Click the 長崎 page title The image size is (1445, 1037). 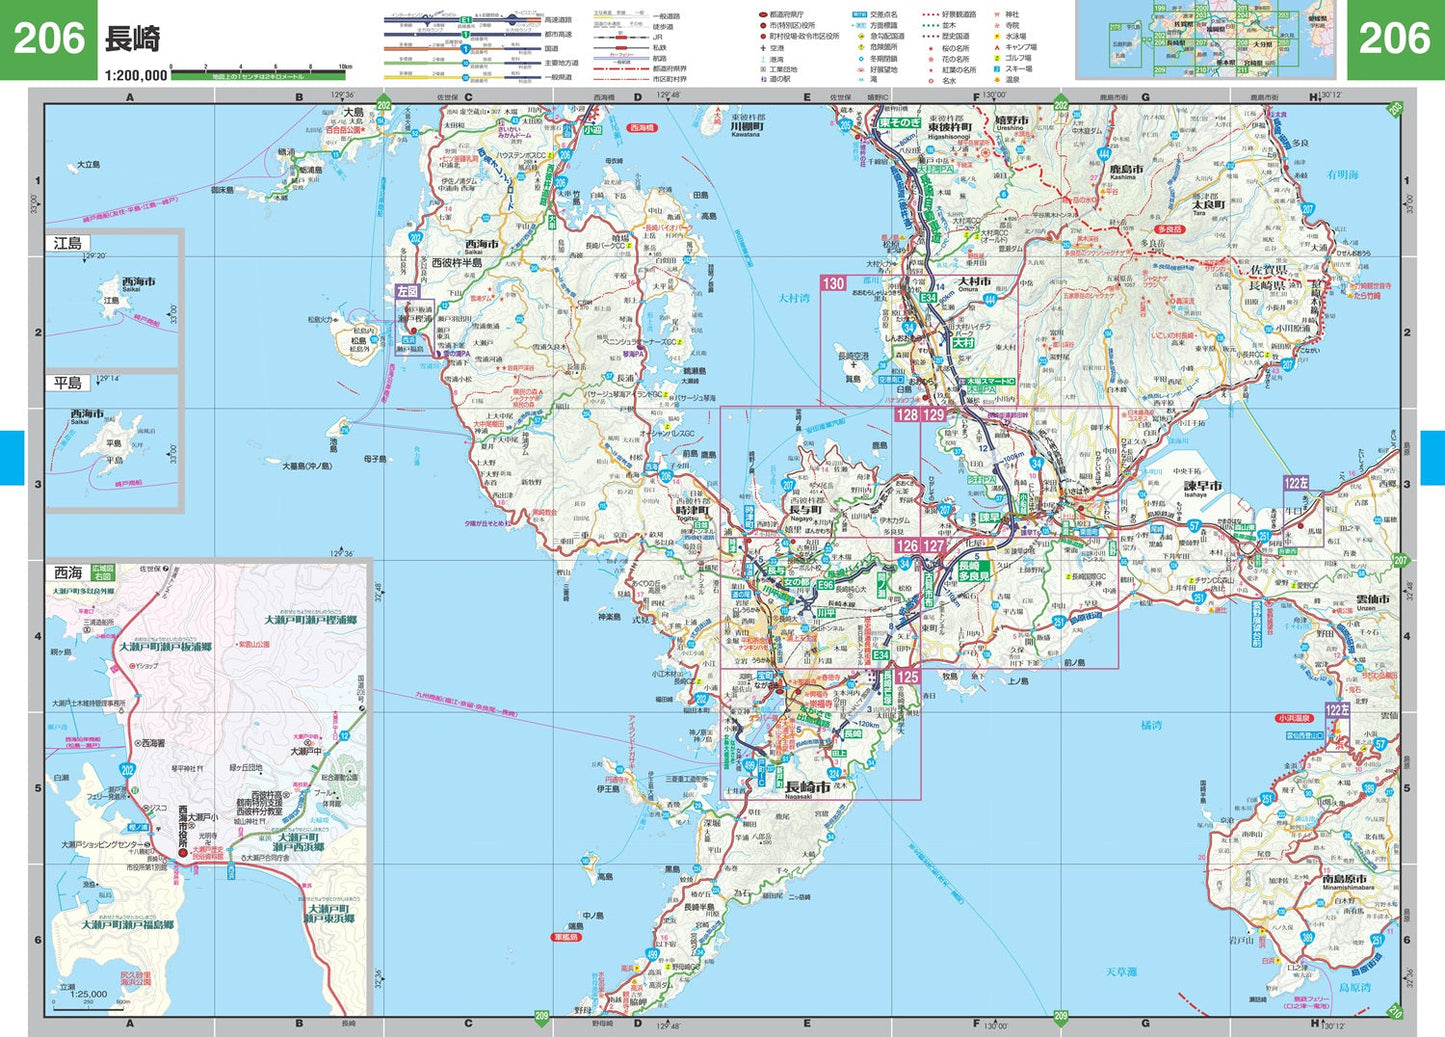[133, 40]
